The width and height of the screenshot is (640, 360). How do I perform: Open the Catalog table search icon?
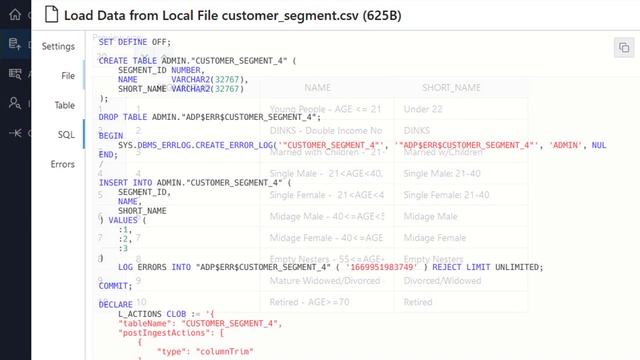pyautogui.click(x=15, y=74)
